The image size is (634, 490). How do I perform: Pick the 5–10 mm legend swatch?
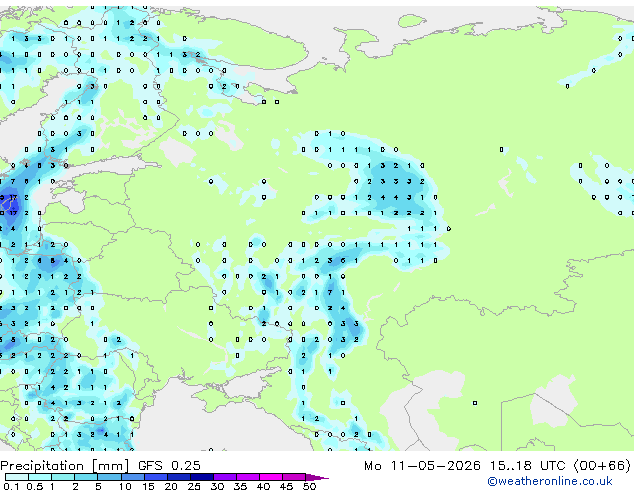(x=109, y=477)
